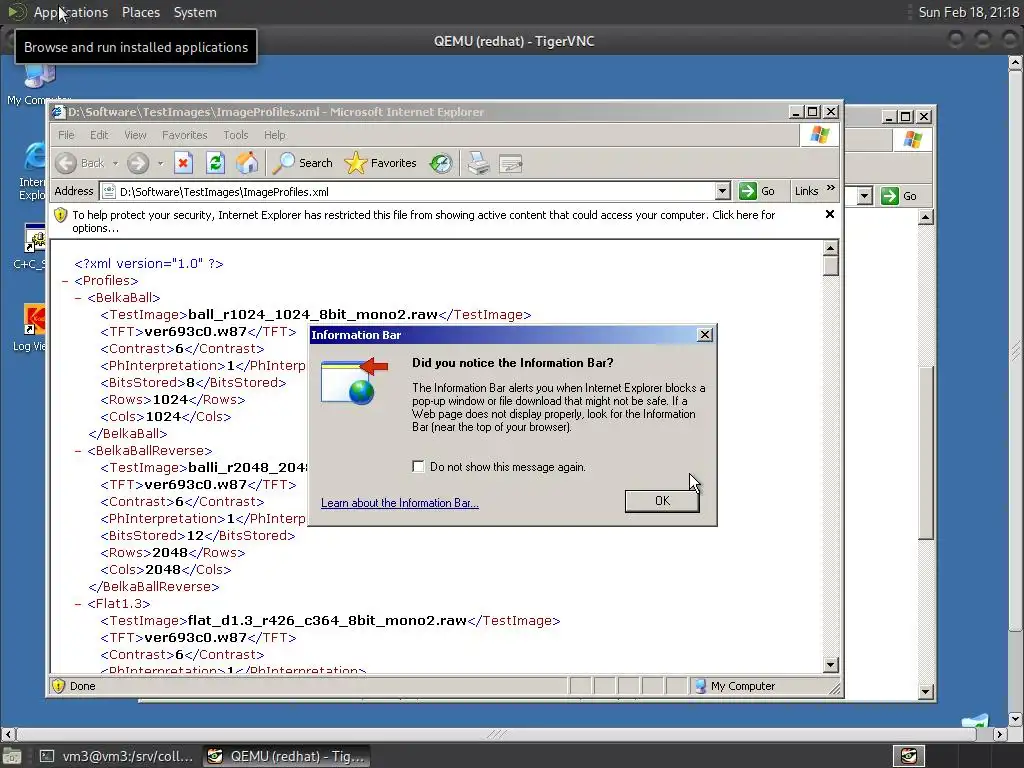The width and height of the screenshot is (1024, 768).
Task: Click the page icon in Address bar
Action: point(109,191)
